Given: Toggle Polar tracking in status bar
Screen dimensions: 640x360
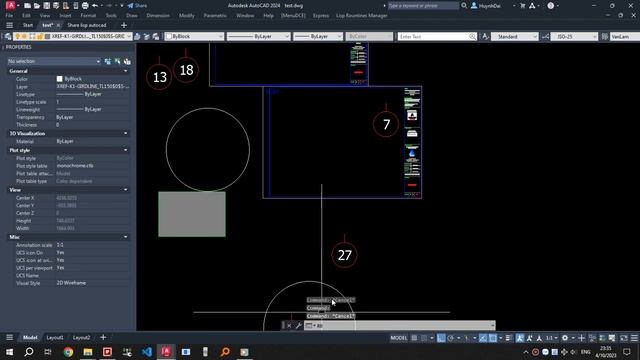Looking at the screenshot, I should point(451,338).
